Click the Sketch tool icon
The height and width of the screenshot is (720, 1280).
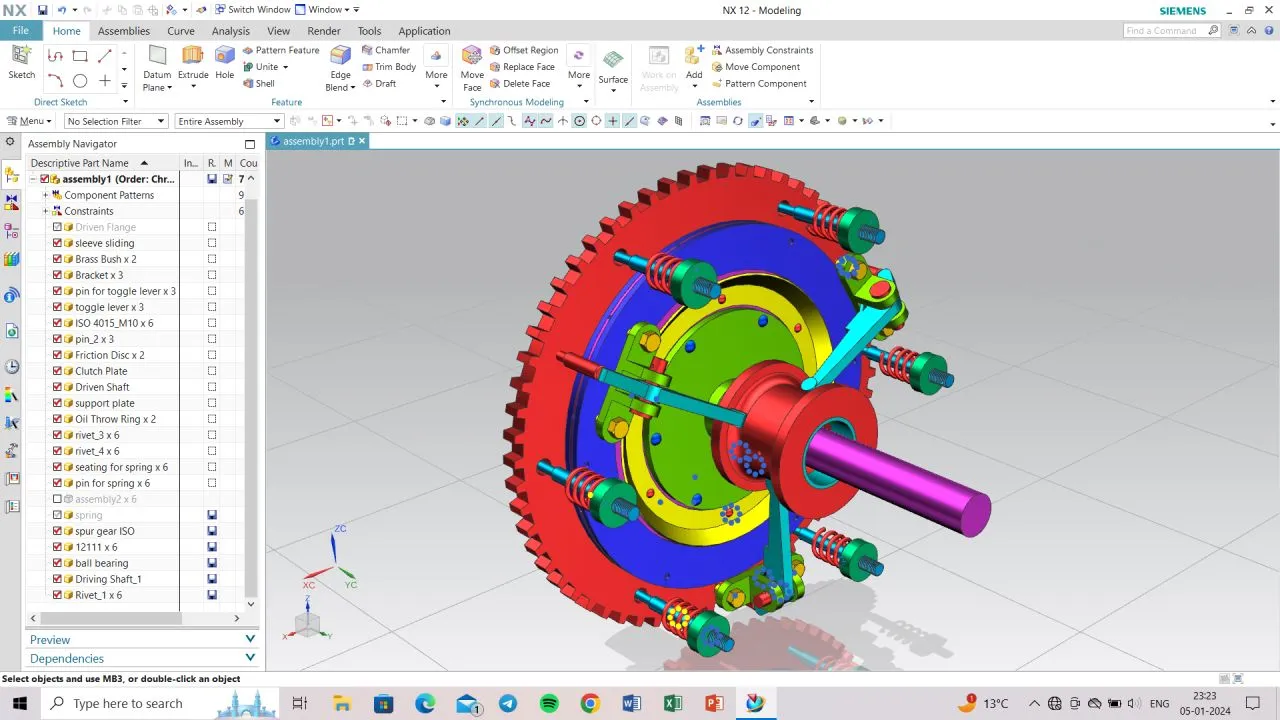click(x=21, y=56)
